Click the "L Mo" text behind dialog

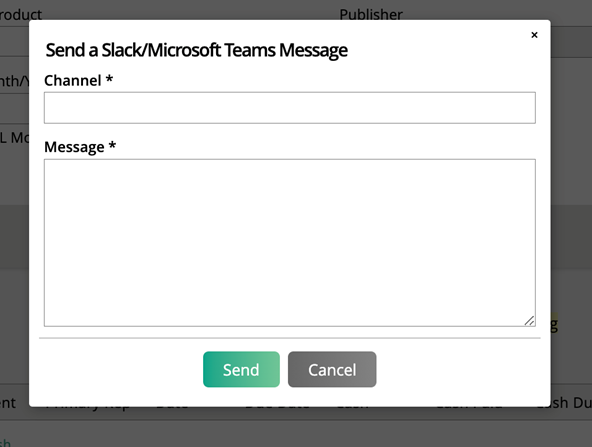(x=14, y=138)
